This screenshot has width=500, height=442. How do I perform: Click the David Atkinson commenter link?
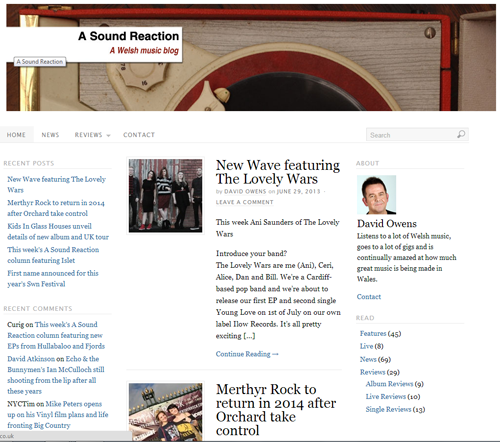tap(31, 359)
